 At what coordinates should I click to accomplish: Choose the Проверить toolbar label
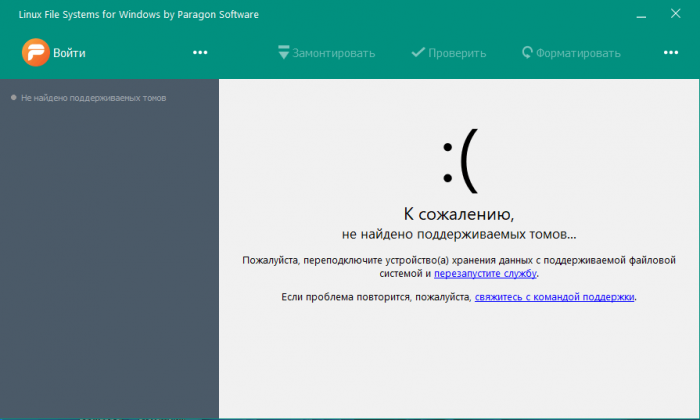click(457, 53)
